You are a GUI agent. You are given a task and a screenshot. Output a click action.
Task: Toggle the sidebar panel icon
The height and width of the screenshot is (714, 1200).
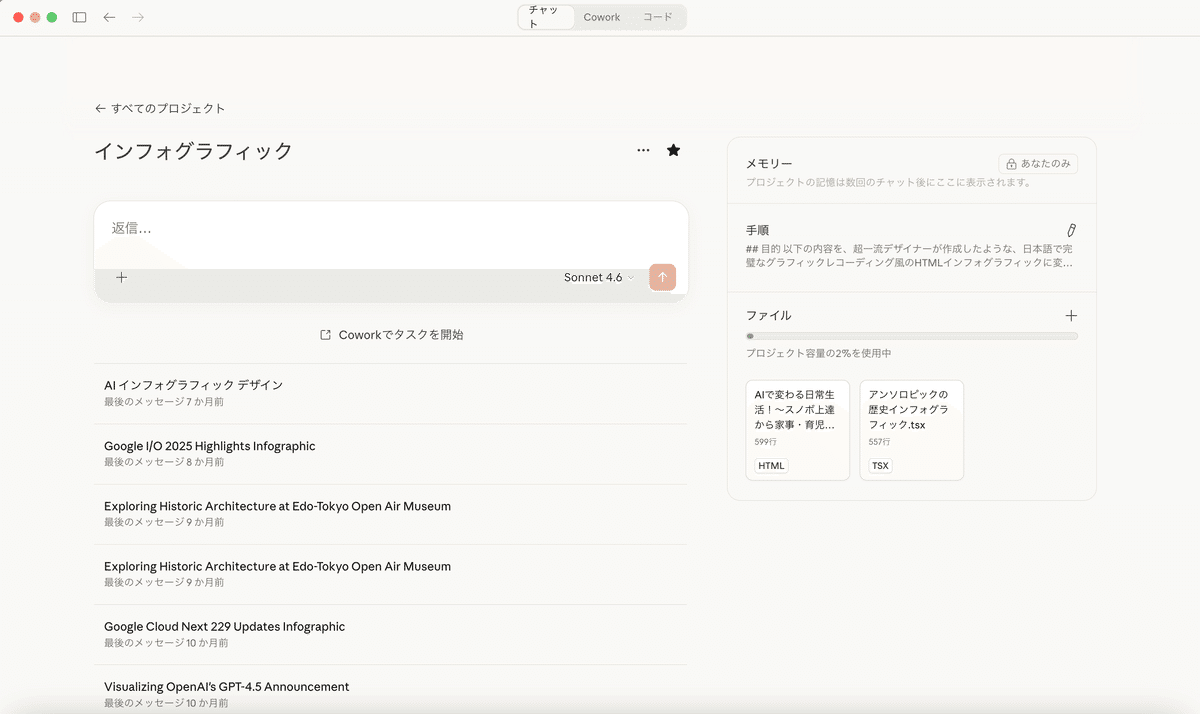pyautogui.click(x=80, y=17)
